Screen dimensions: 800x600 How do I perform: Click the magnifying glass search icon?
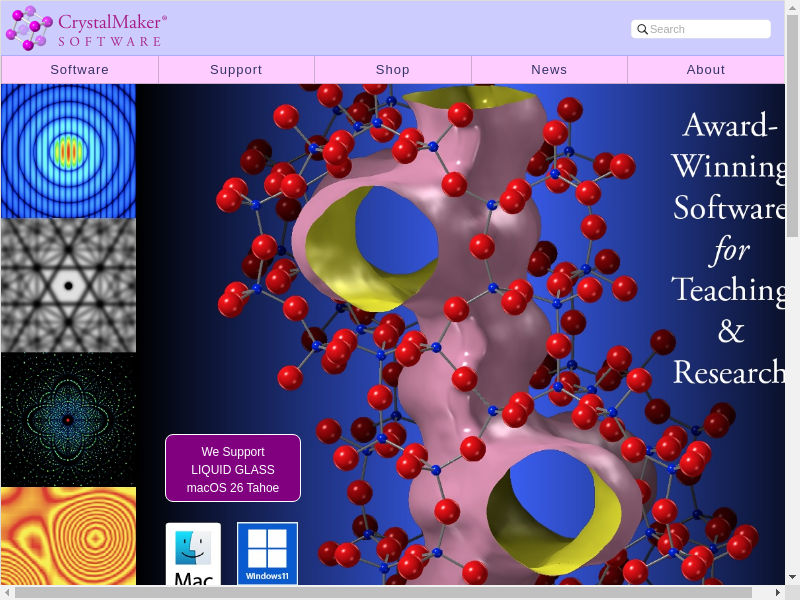coord(642,29)
